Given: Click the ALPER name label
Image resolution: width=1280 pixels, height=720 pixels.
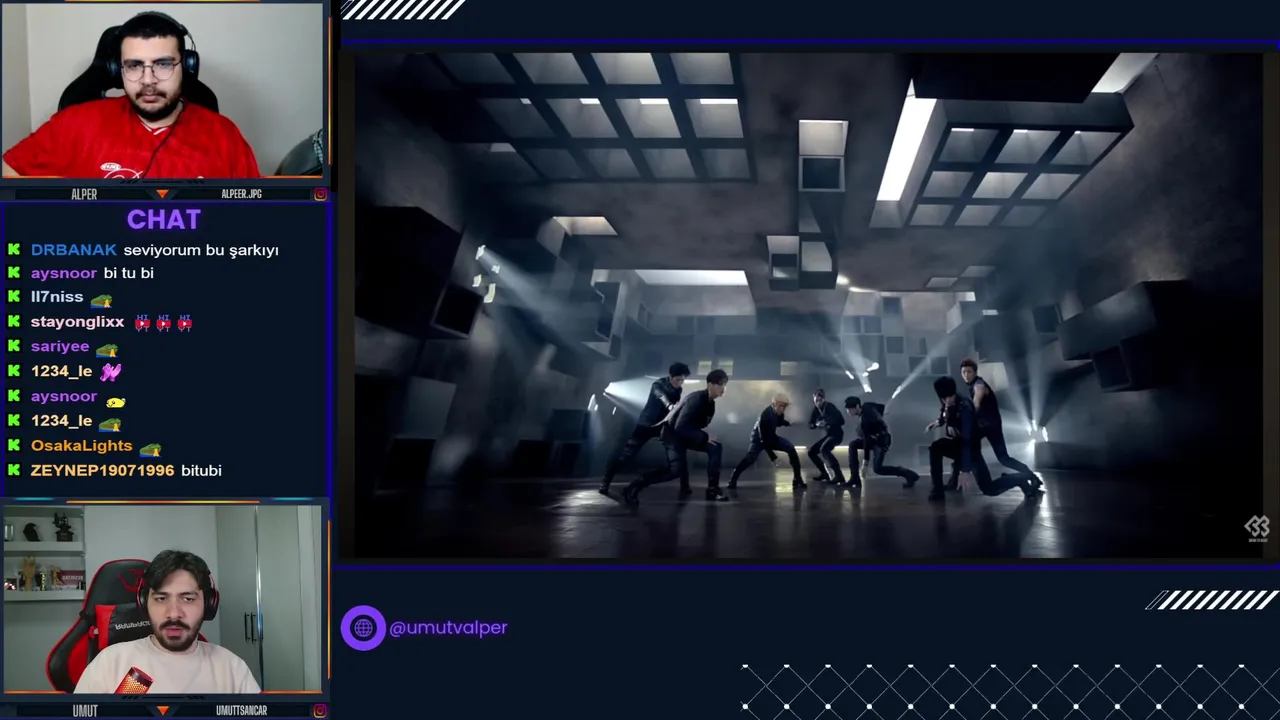Looking at the screenshot, I should [85, 194].
